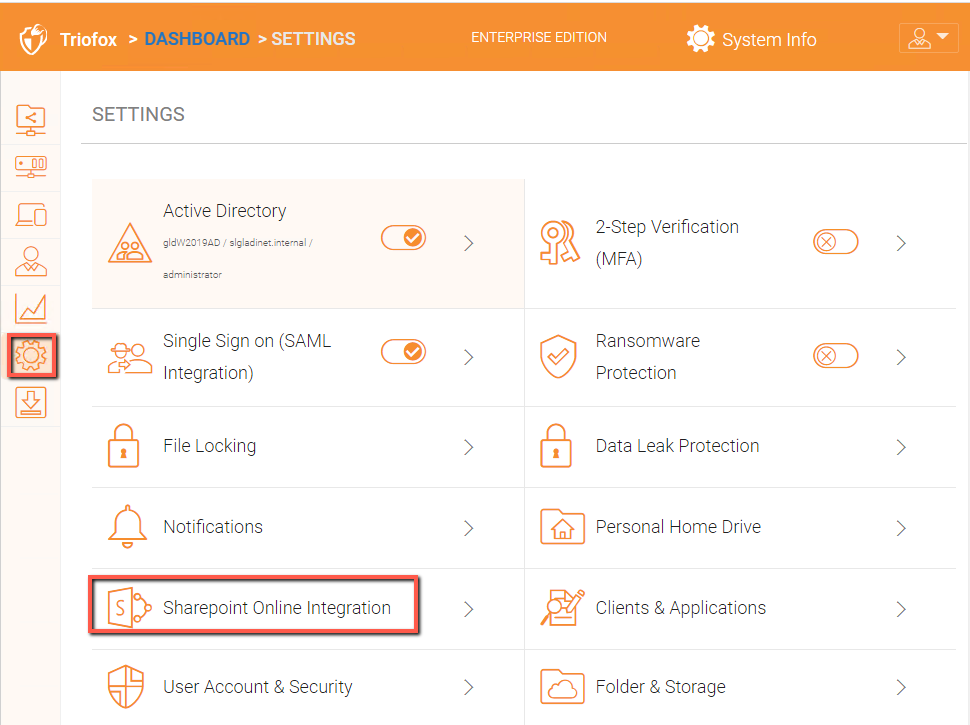Toggle the Active Directory switch
The image size is (970, 725).
point(403,238)
